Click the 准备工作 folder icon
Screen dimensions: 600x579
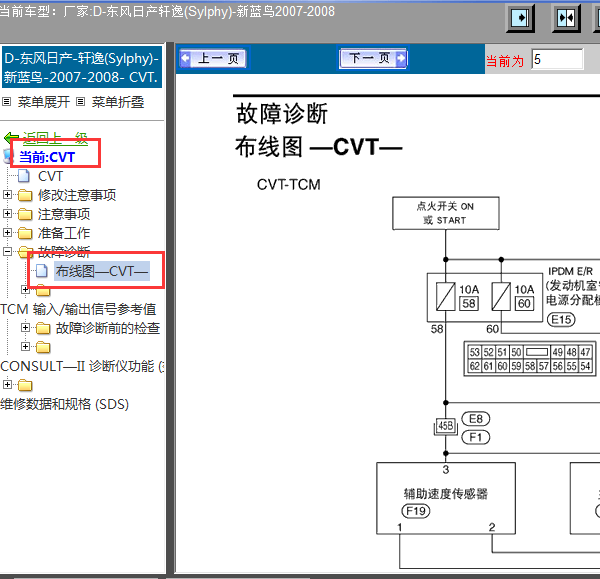point(25,233)
